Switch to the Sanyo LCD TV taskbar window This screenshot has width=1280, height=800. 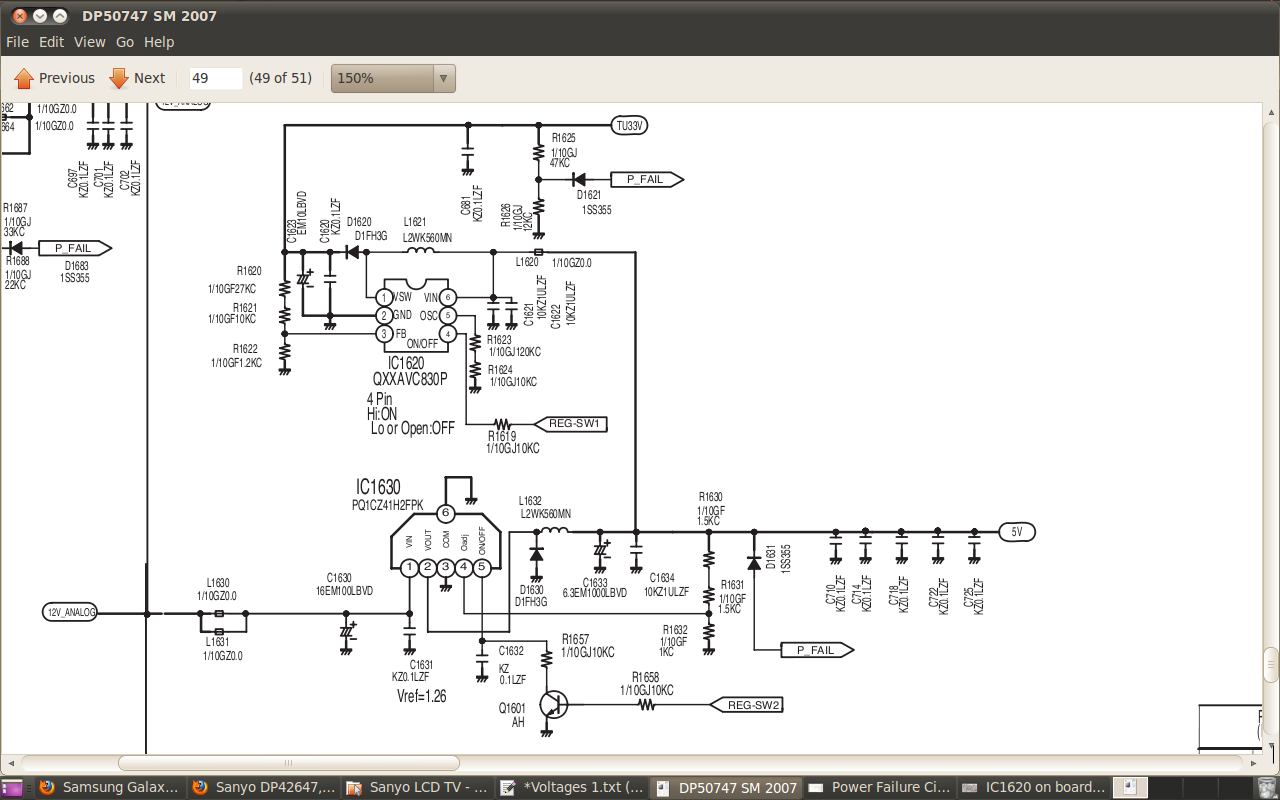coord(418,788)
